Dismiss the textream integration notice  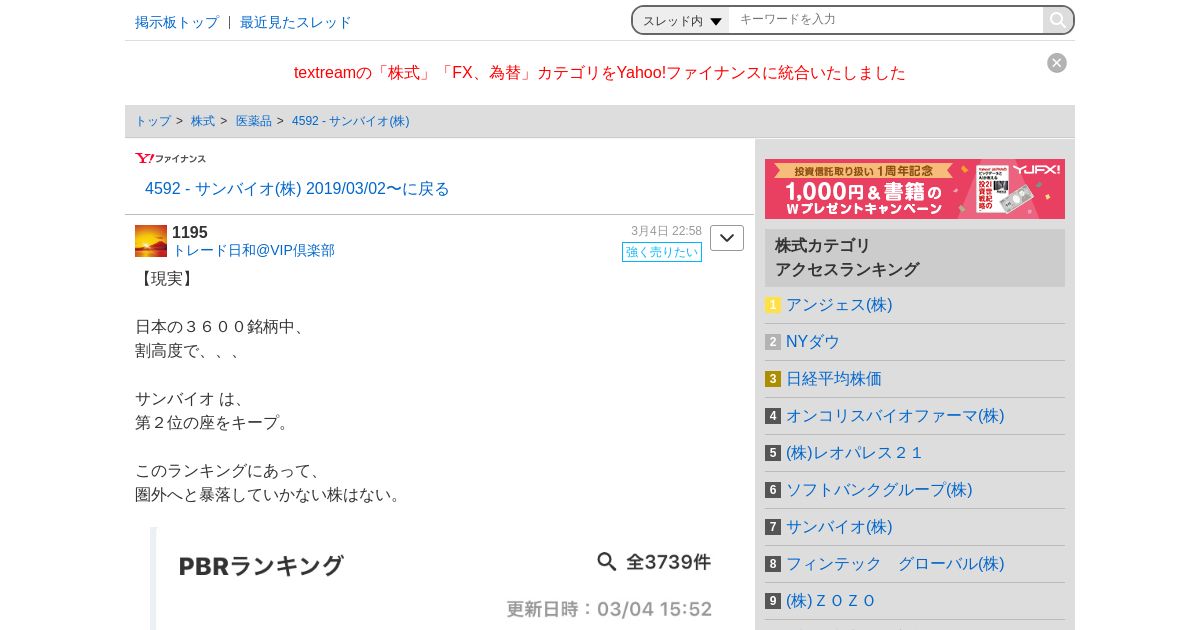(1057, 63)
